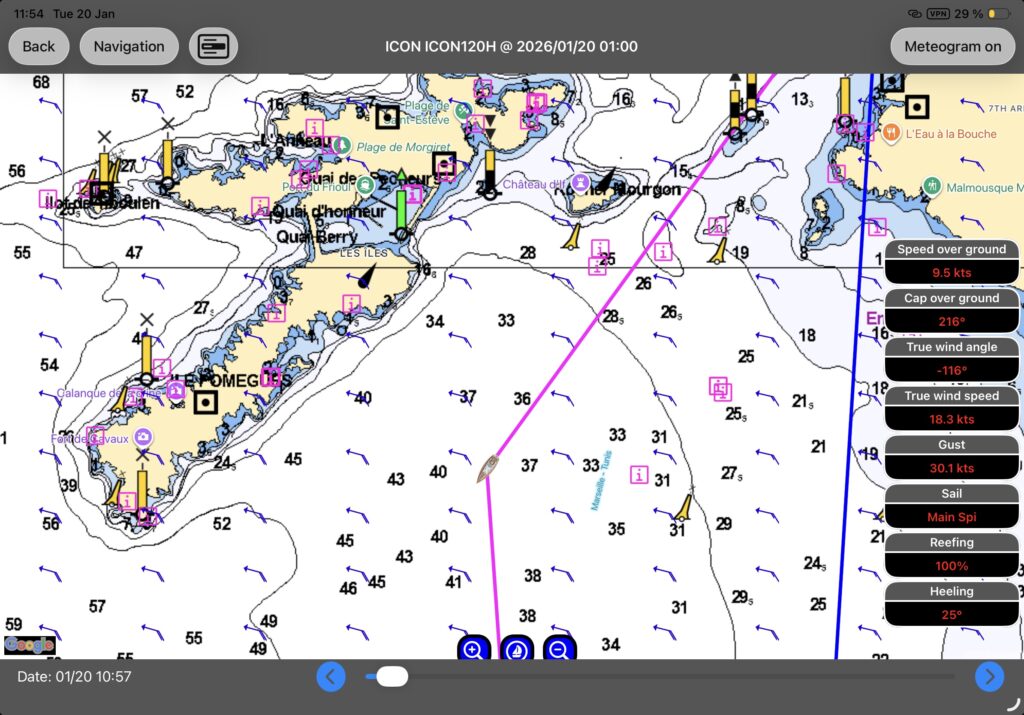Tap the sailboat icon to center the map
This screenshot has width=1024, height=715.
pyautogui.click(x=515, y=648)
